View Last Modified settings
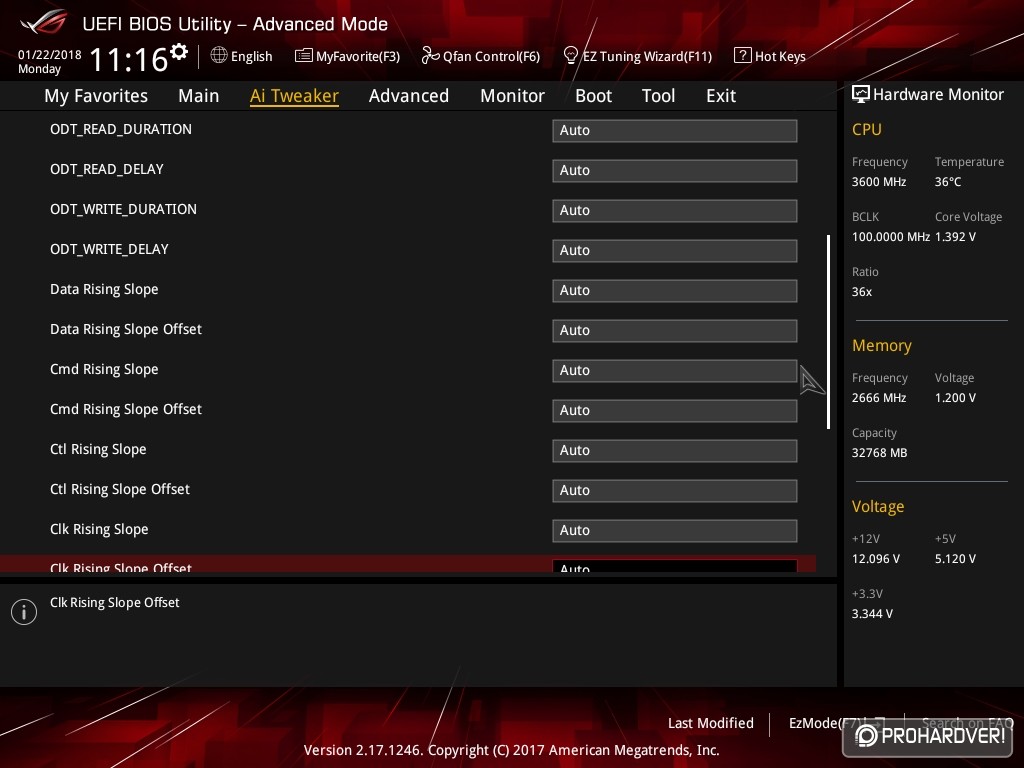 711,723
